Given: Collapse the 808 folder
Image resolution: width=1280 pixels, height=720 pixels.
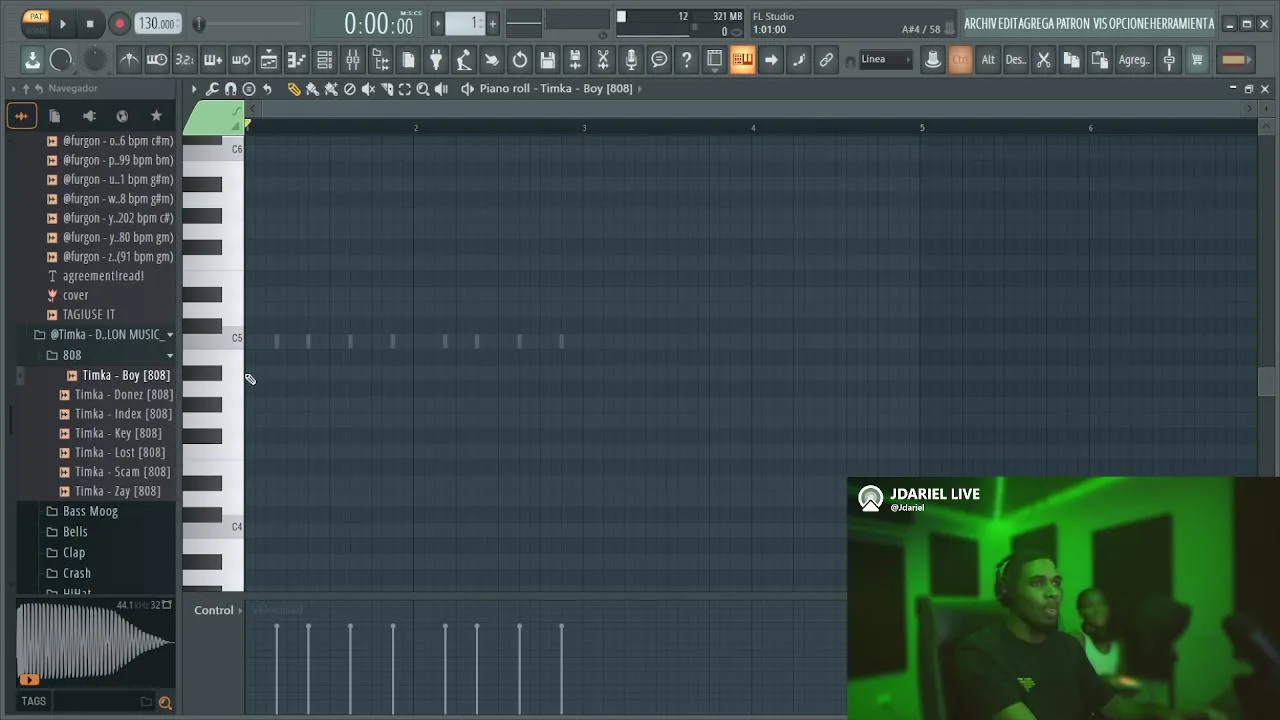Looking at the screenshot, I should [x=72, y=355].
